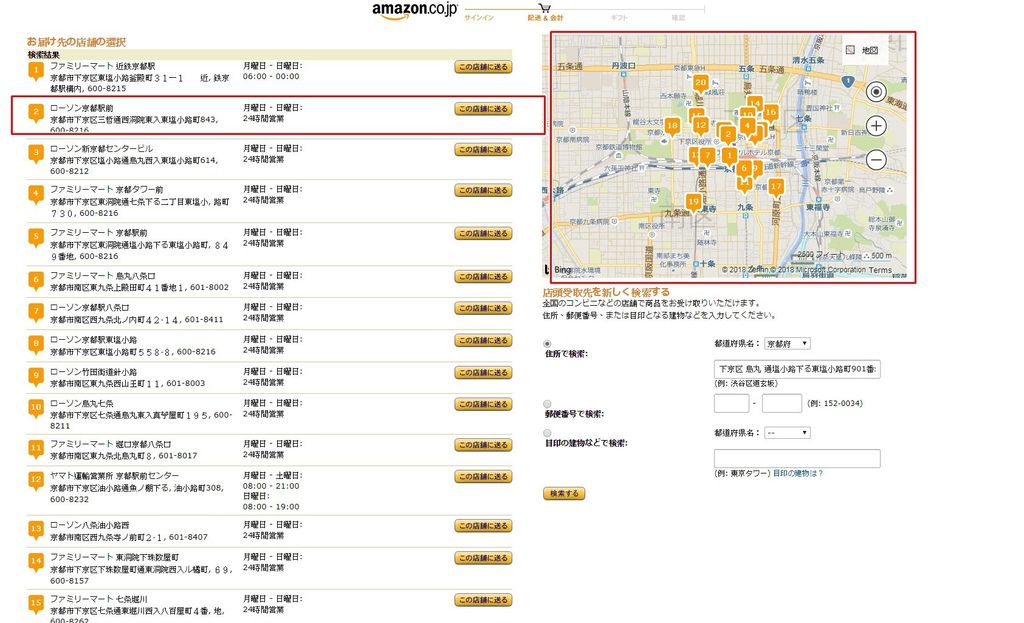Viewport: 1024px width, 623px height.
Task: Click list marker 8 beside ローソン京都駅東塩小路
Action: tap(36, 344)
